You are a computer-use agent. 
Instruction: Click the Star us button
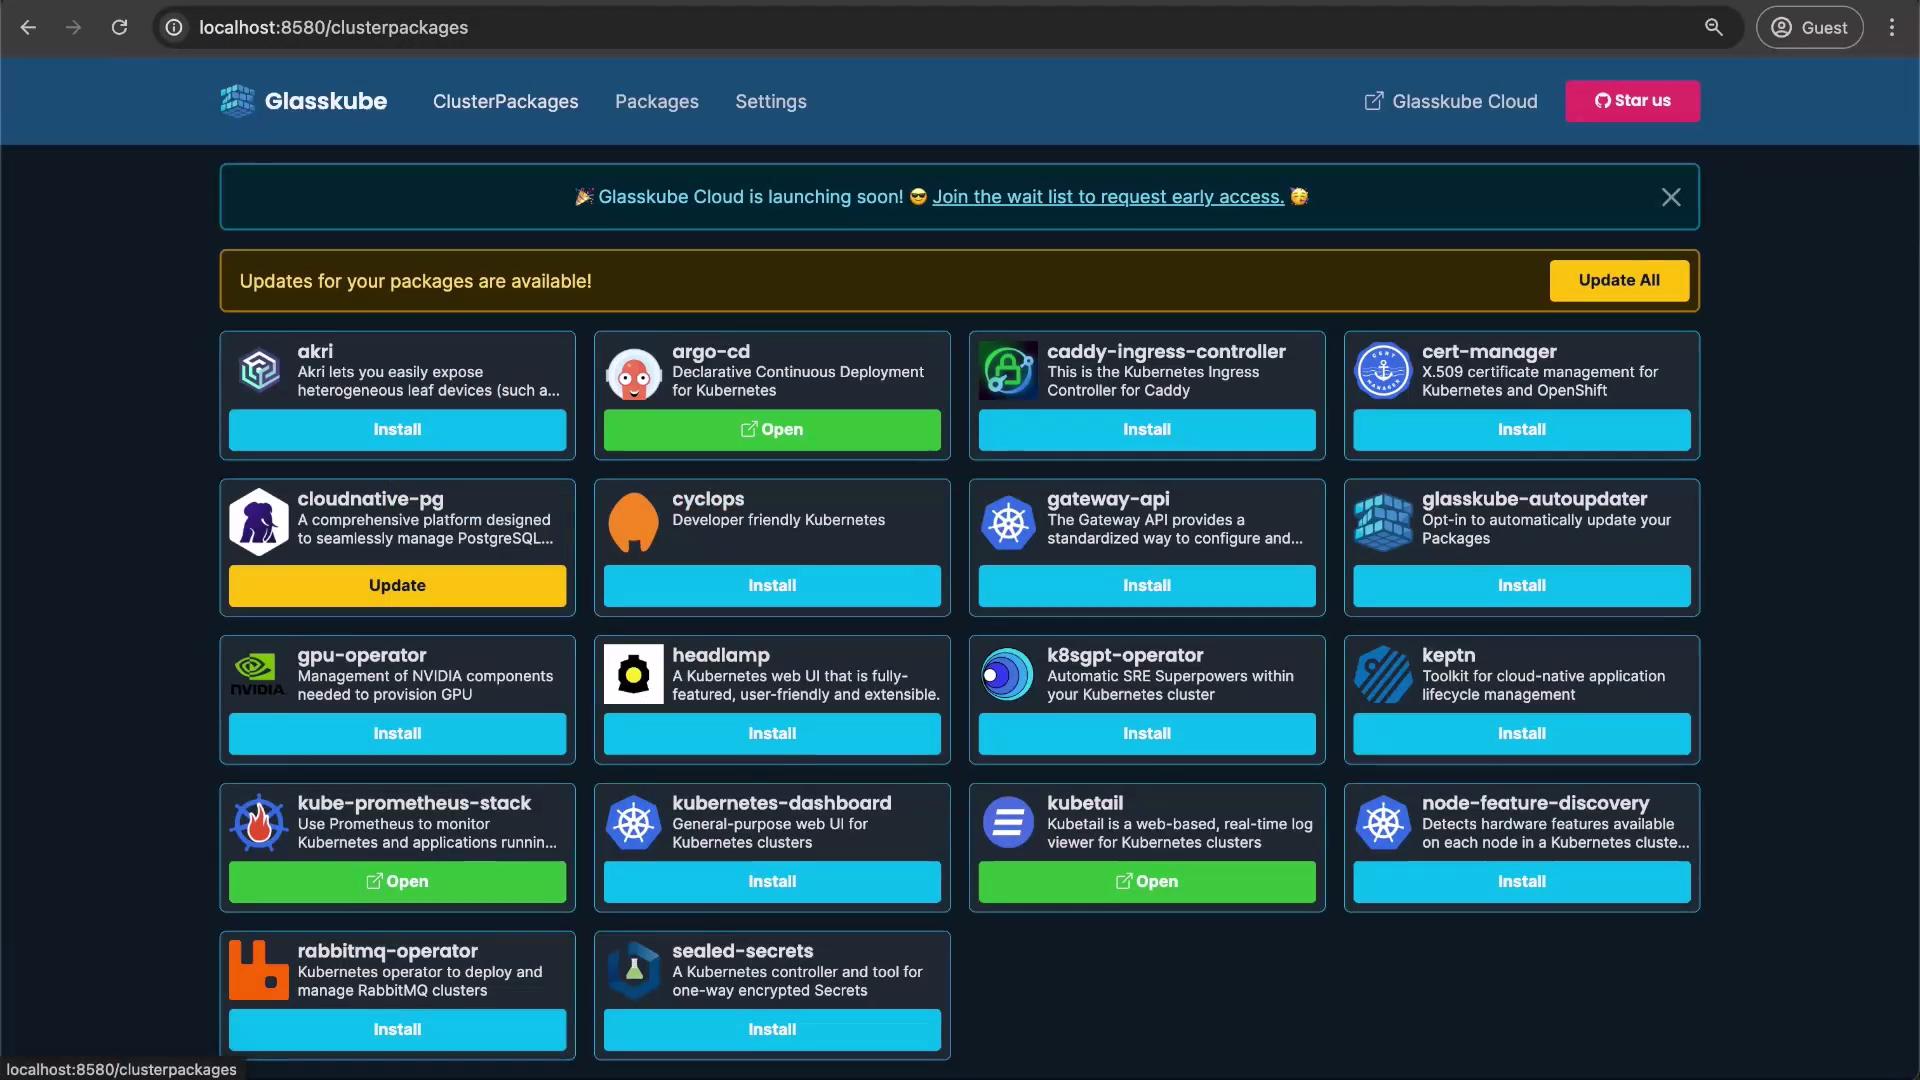(1632, 101)
